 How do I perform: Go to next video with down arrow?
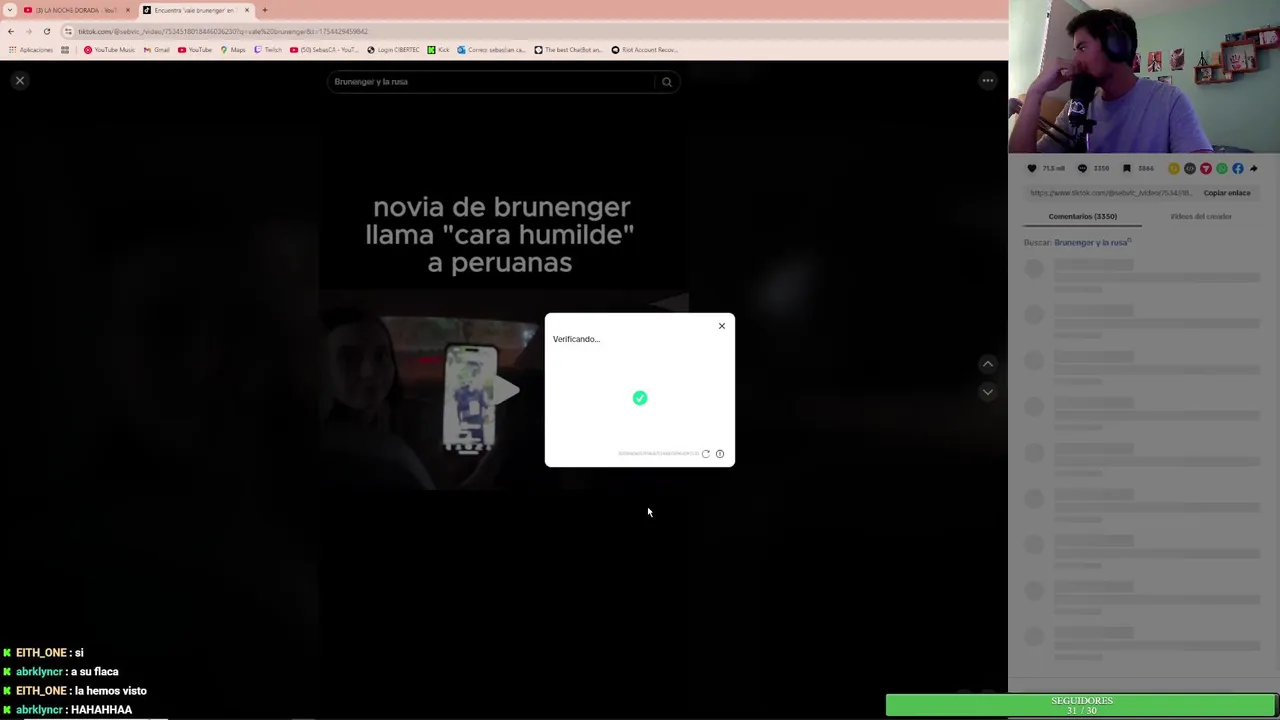click(x=987, y=392)
